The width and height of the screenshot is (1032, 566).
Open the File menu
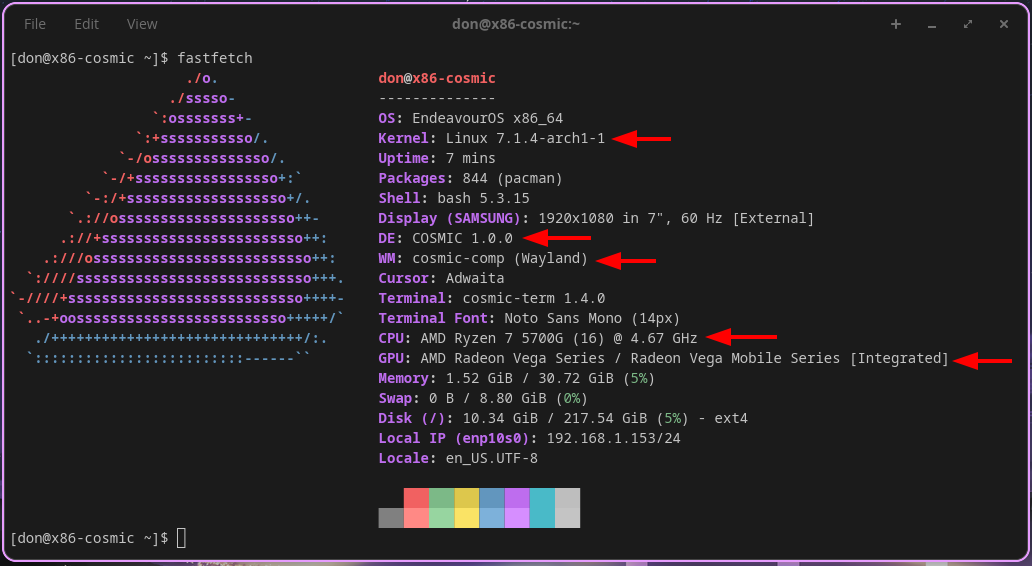(35, 24)
